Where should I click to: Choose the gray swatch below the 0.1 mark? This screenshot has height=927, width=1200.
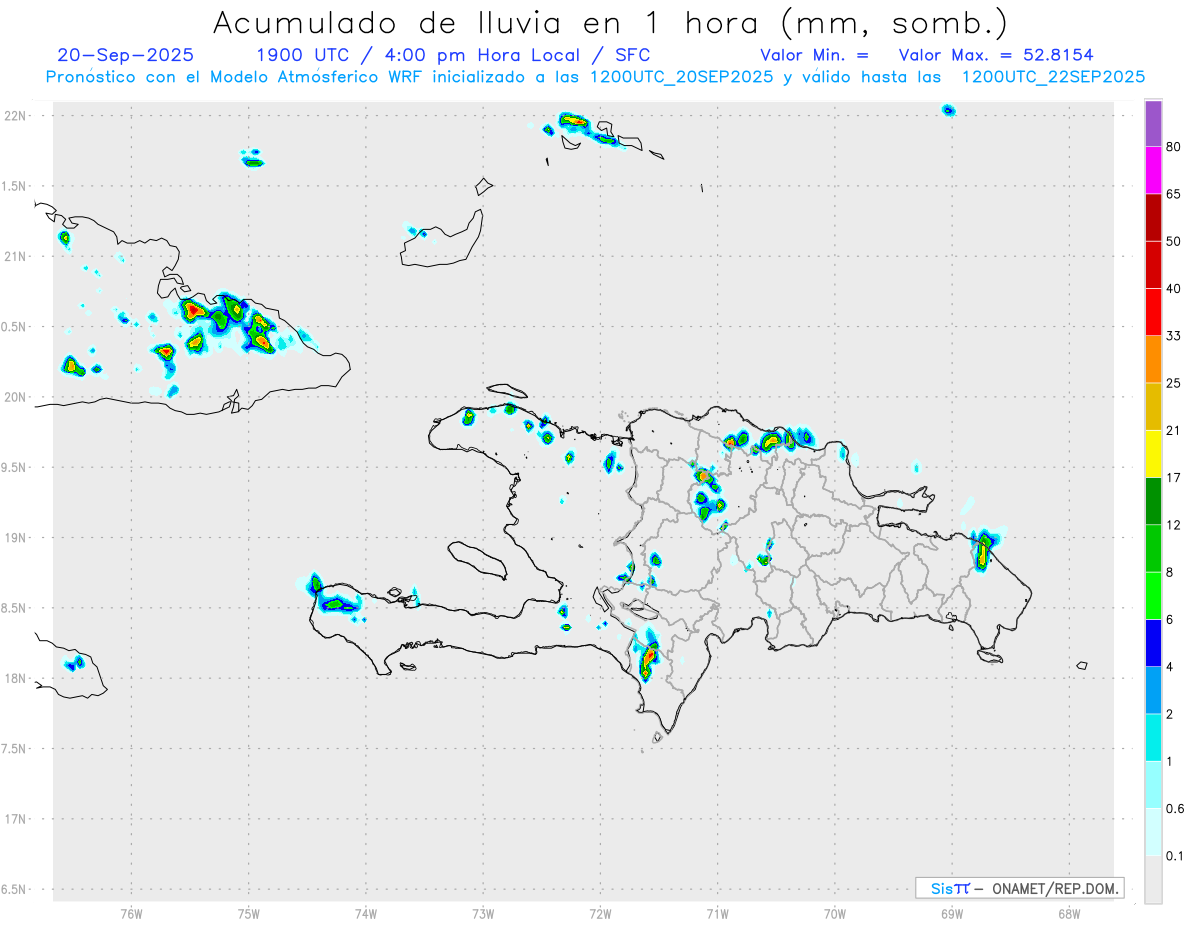1153,879
